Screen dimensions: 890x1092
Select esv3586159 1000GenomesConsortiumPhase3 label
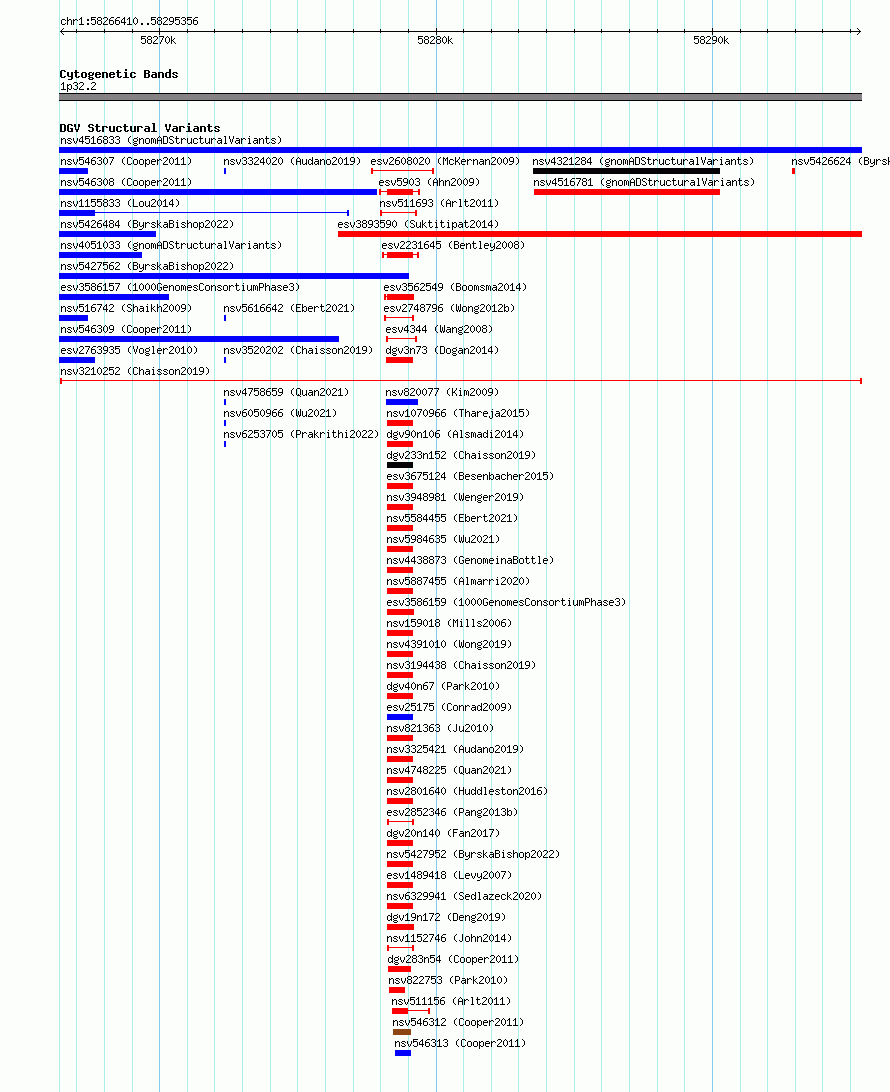(x=506, y=600)
